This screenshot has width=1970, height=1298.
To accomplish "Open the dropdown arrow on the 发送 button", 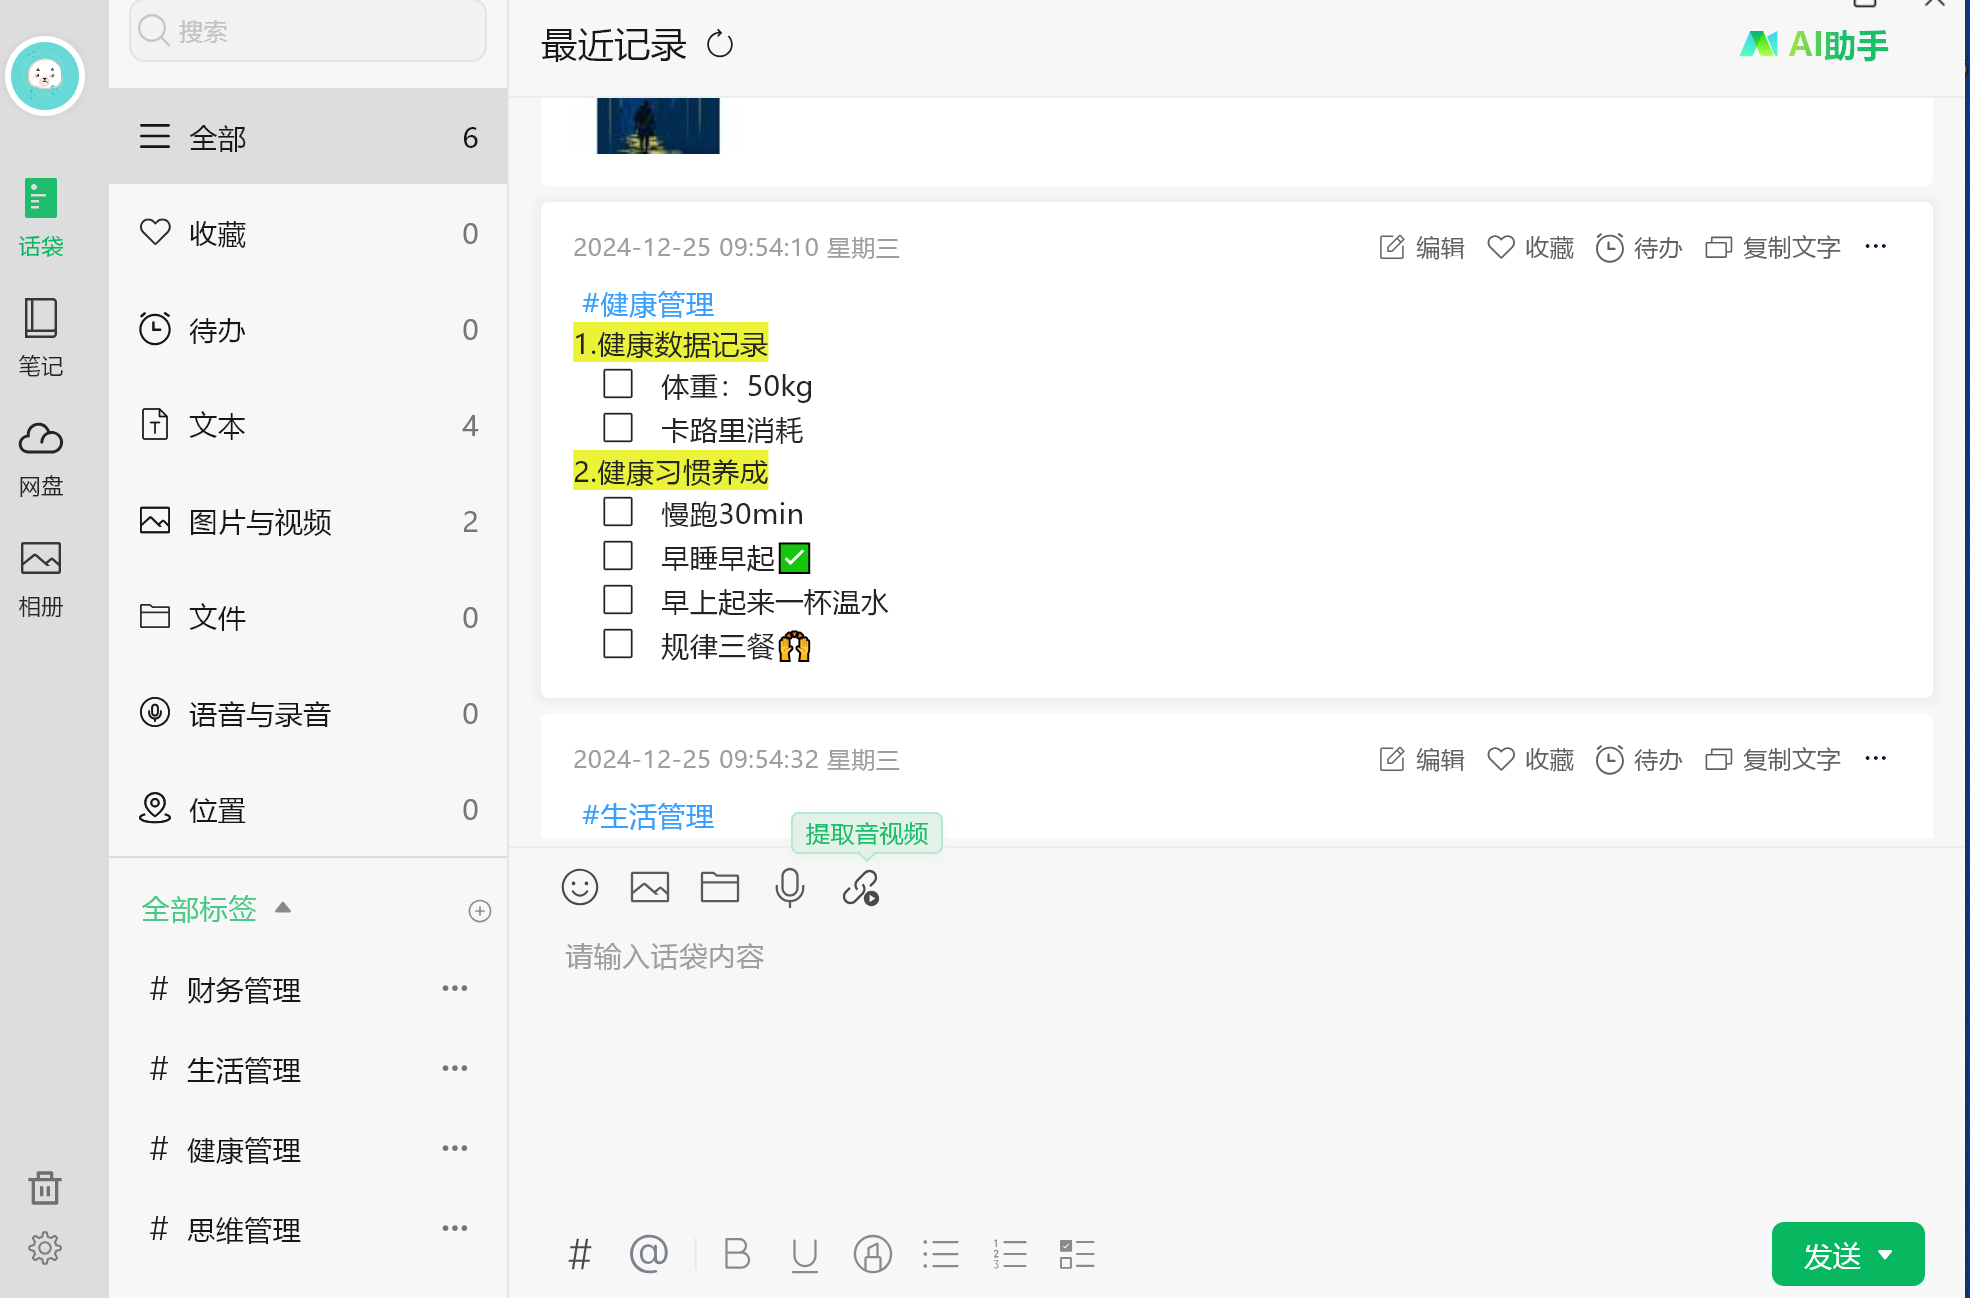I will click(x=1886, y=1254).
